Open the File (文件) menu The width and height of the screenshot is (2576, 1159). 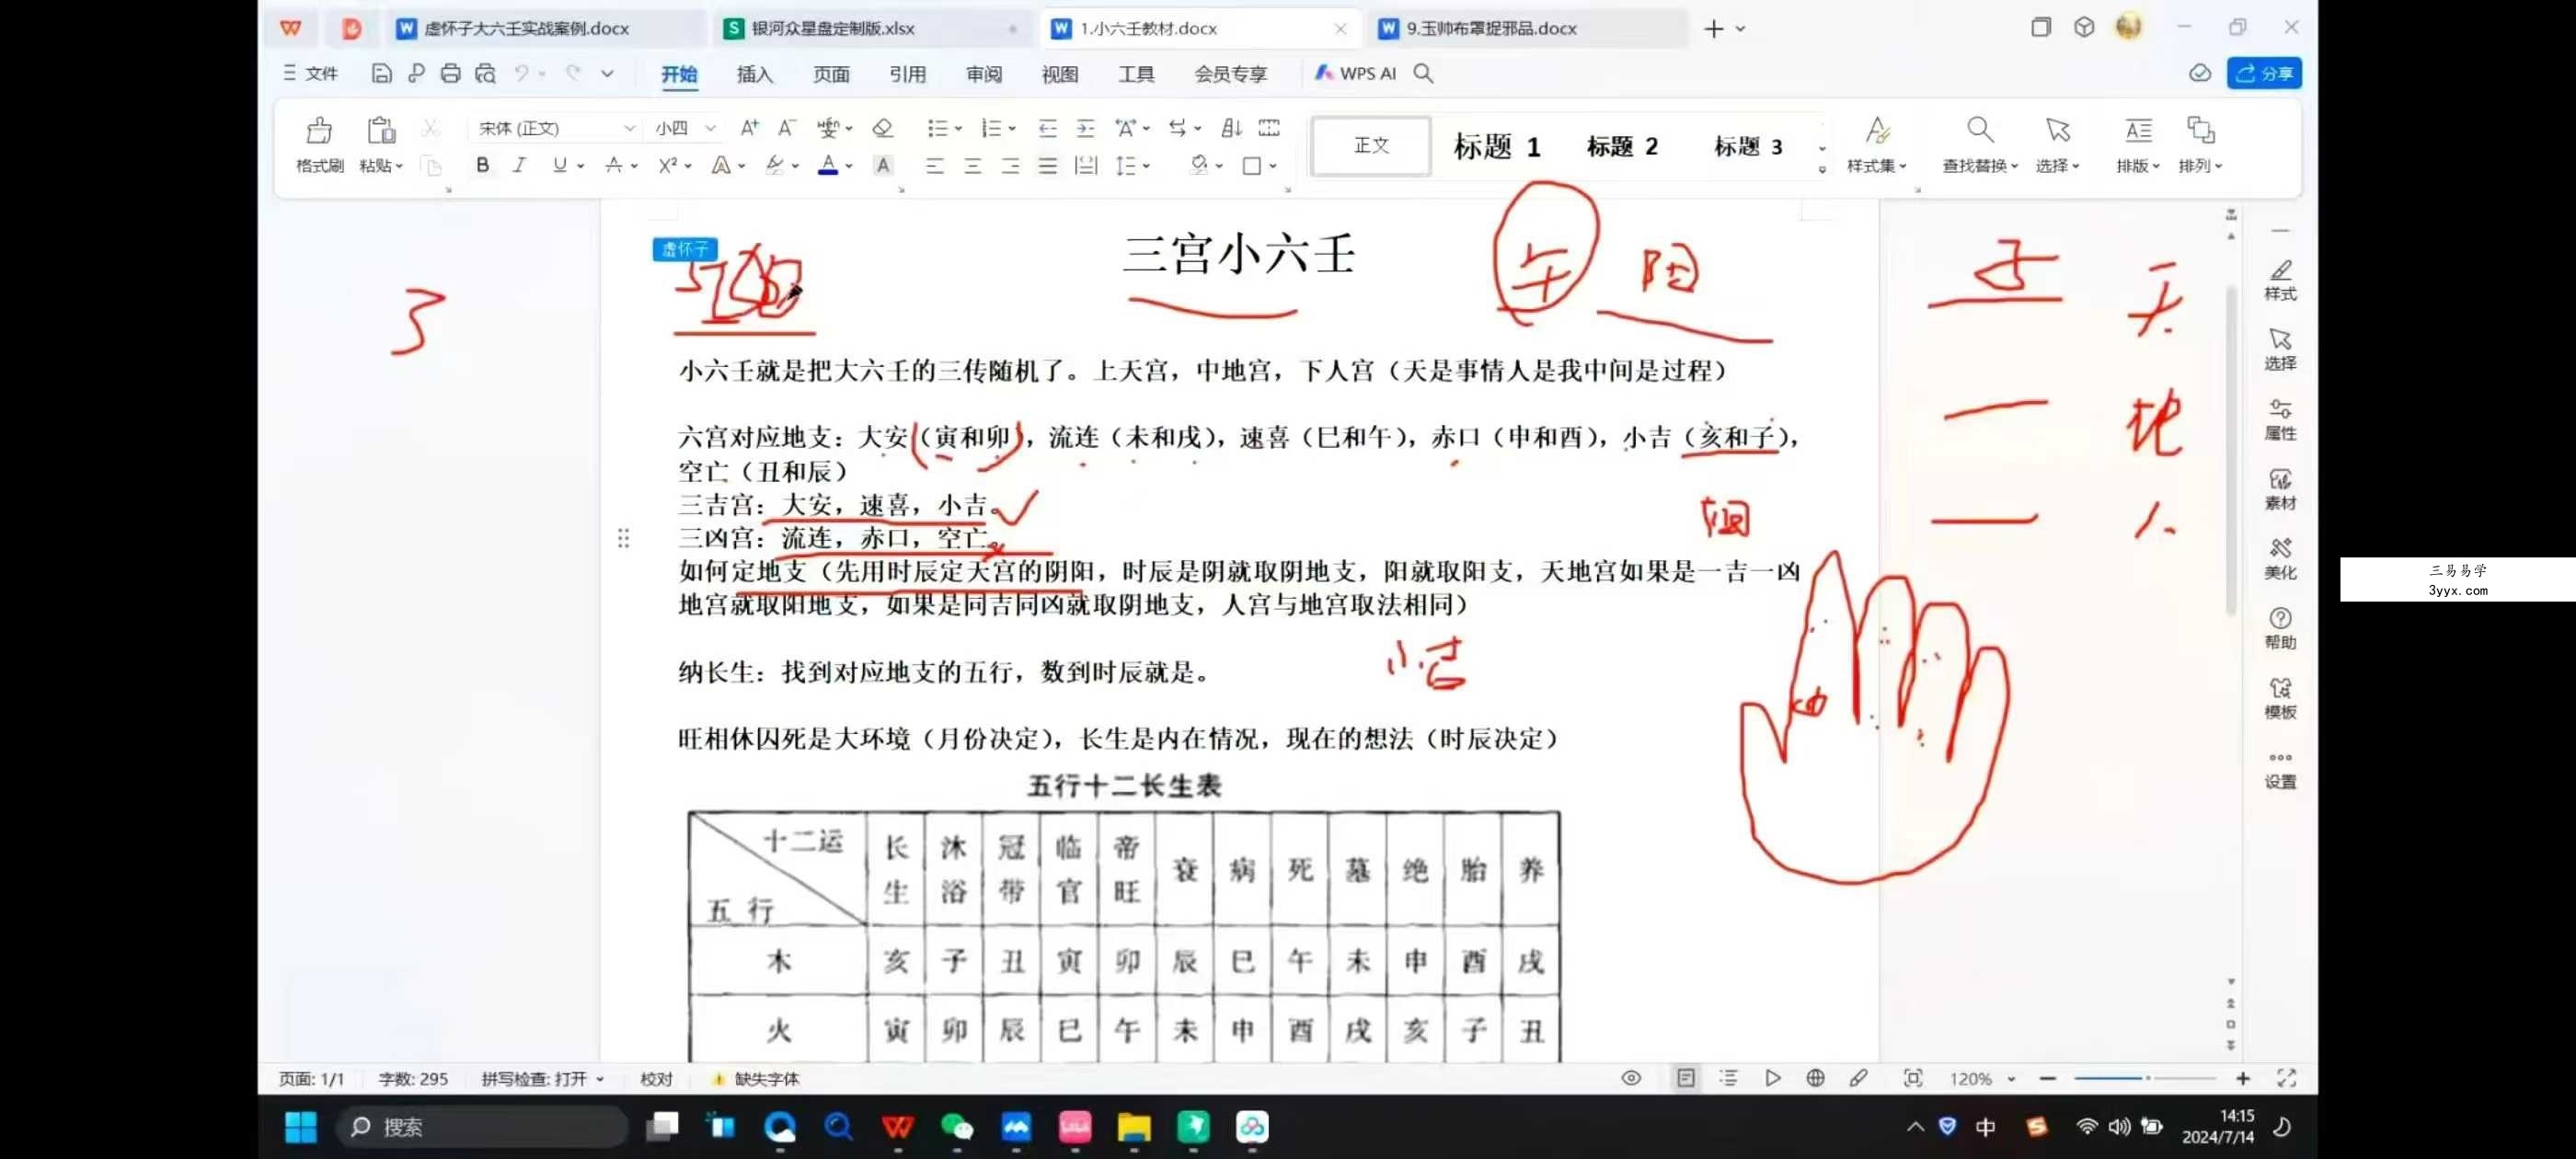click(x=311, y=73)
